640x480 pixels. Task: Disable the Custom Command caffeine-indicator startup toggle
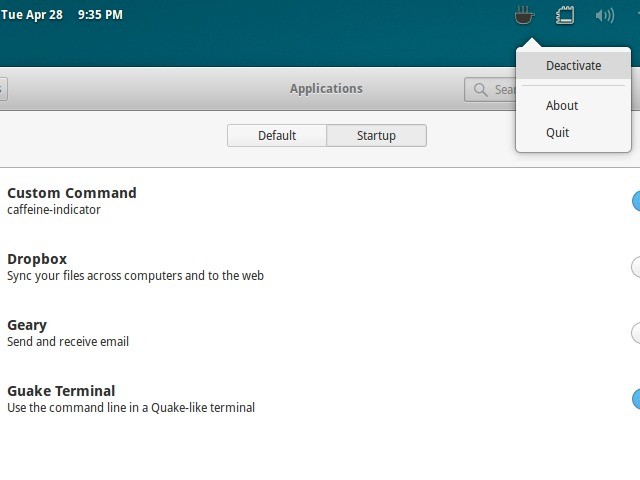tap(635, 201)
